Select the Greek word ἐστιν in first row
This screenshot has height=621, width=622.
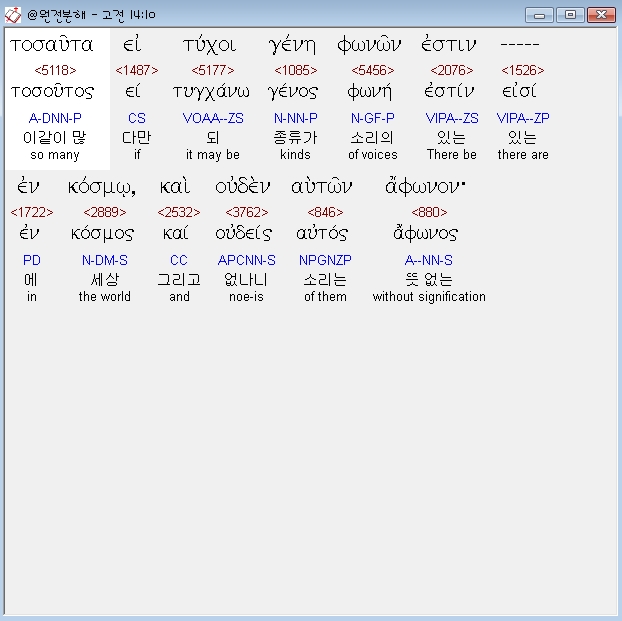click(x=449, y=45)
